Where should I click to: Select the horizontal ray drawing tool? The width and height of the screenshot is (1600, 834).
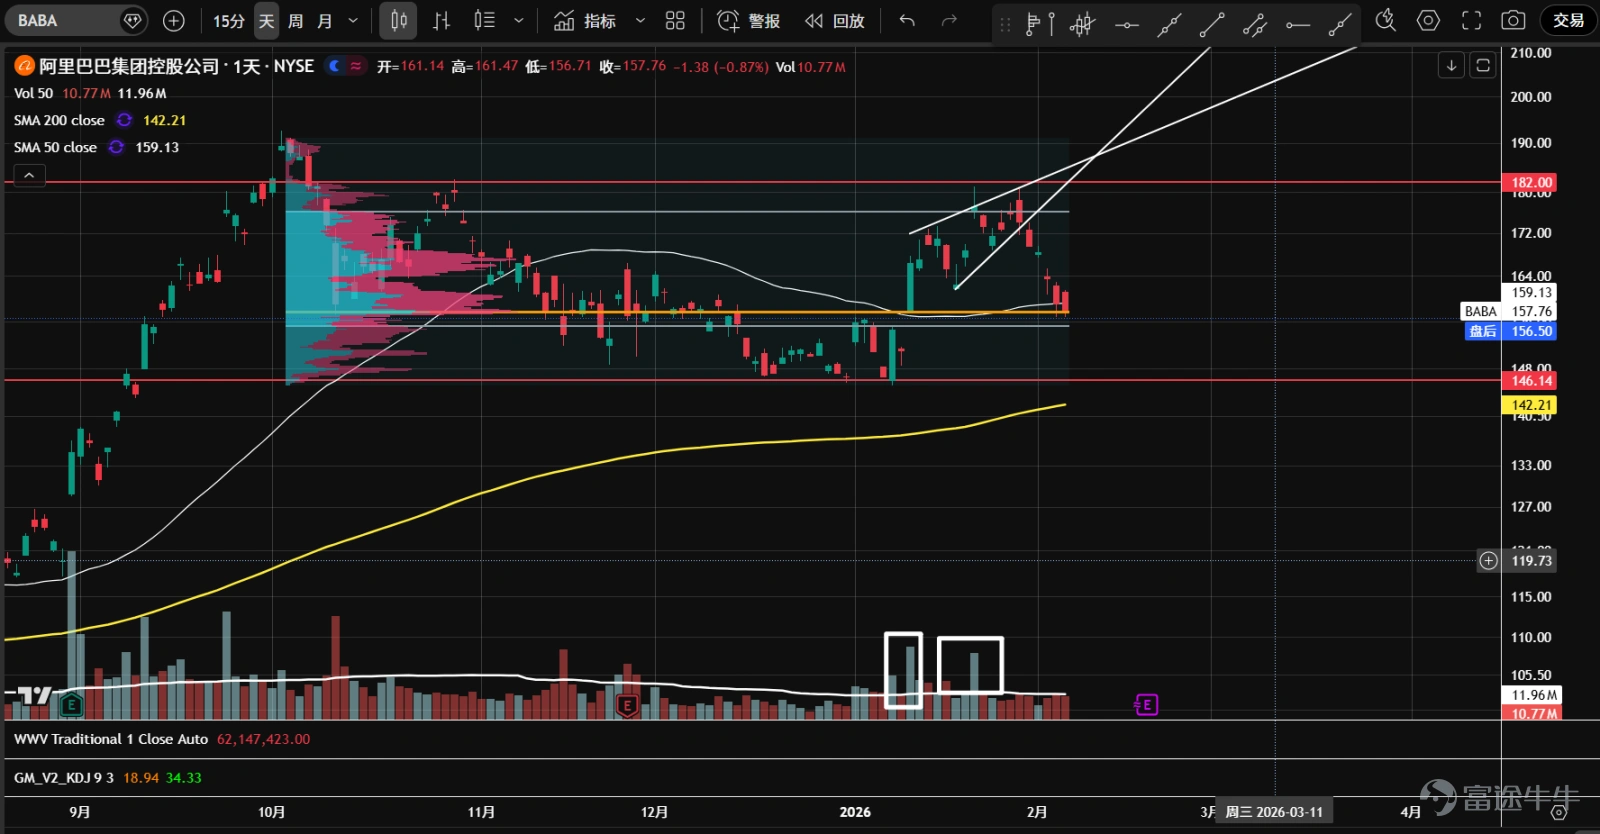pos(1298,23)
